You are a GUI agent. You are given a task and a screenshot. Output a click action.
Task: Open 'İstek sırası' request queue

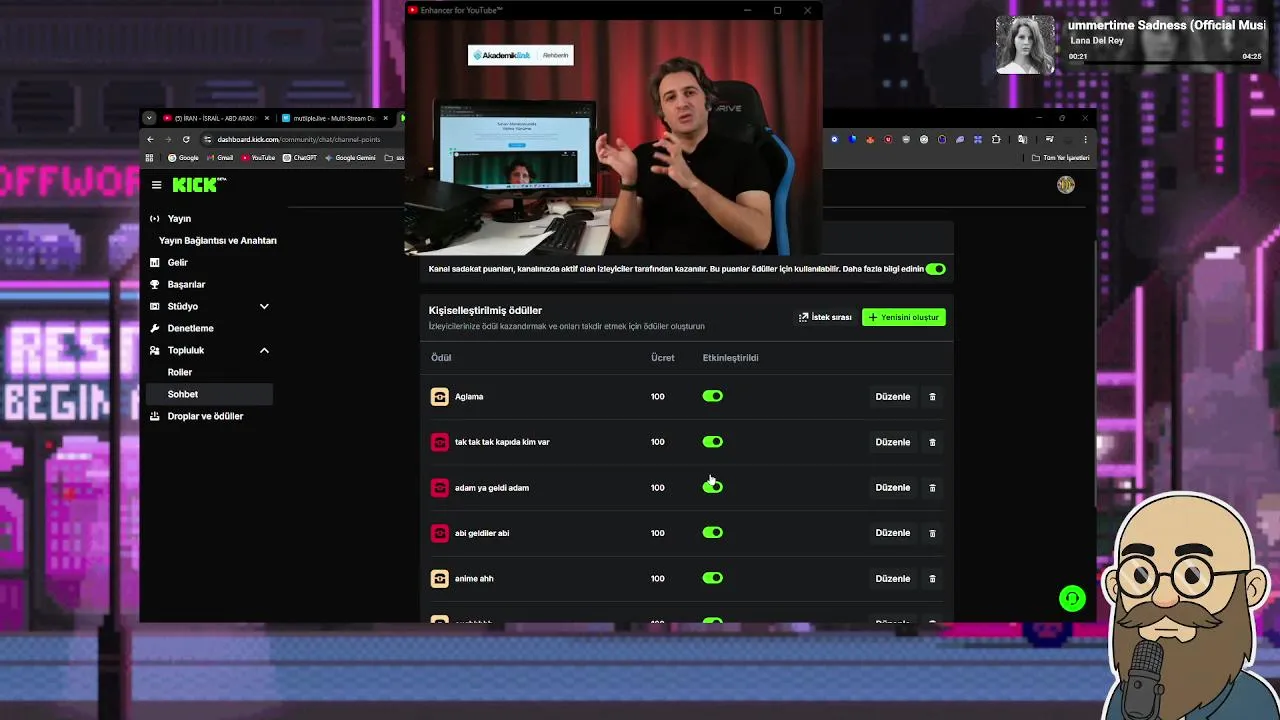(x=825, y=317)
